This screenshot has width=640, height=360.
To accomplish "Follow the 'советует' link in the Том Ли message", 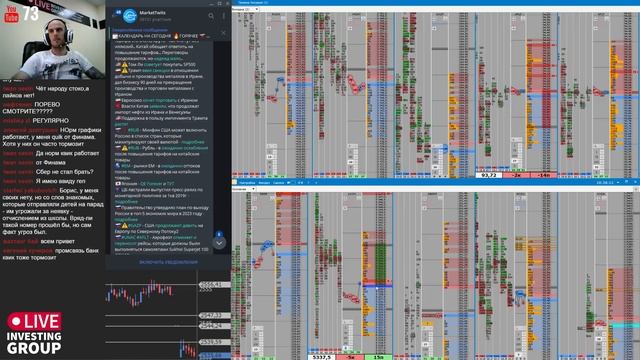I will click(152, 64).
